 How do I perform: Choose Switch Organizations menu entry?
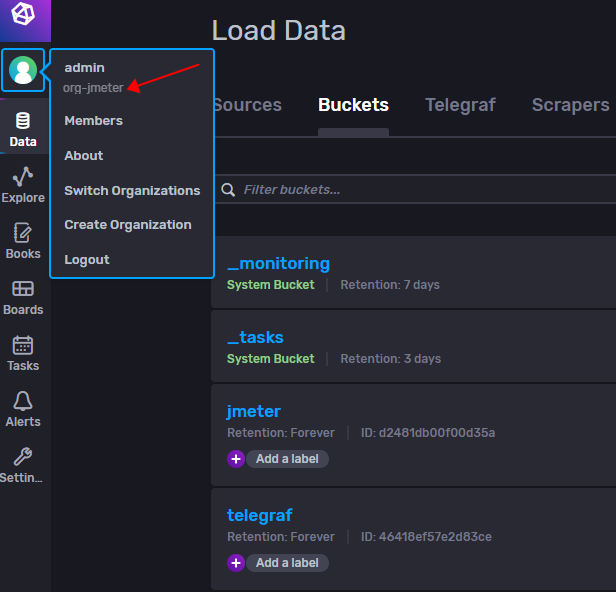132,191
